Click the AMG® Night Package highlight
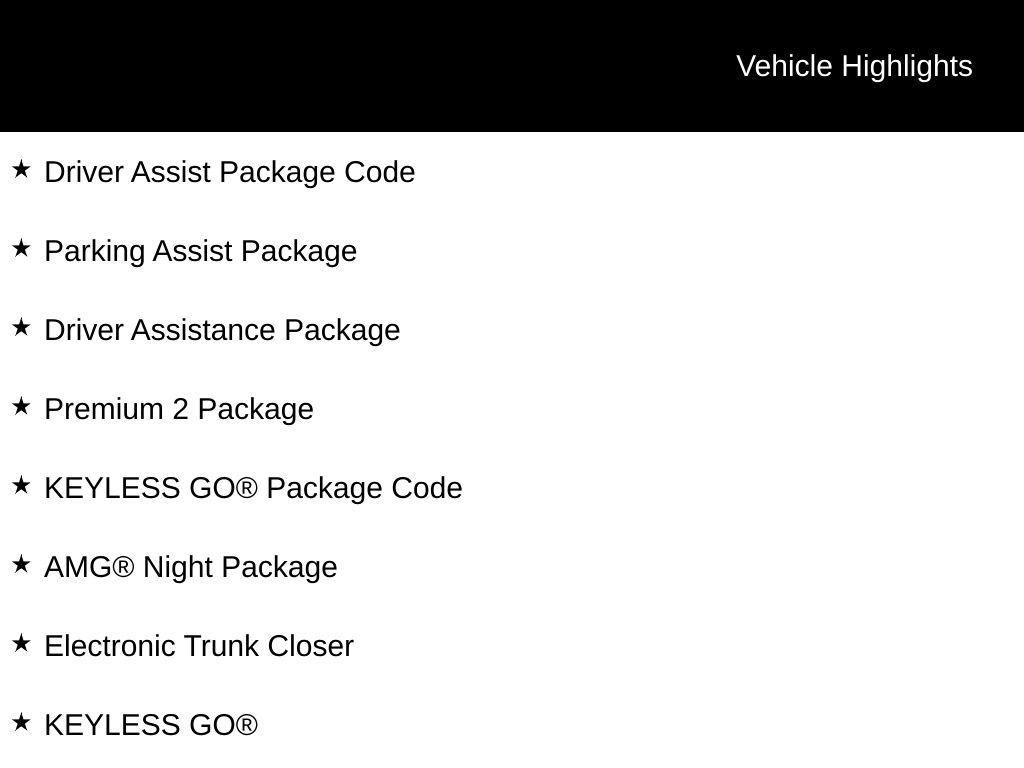 tap(191, 567)
